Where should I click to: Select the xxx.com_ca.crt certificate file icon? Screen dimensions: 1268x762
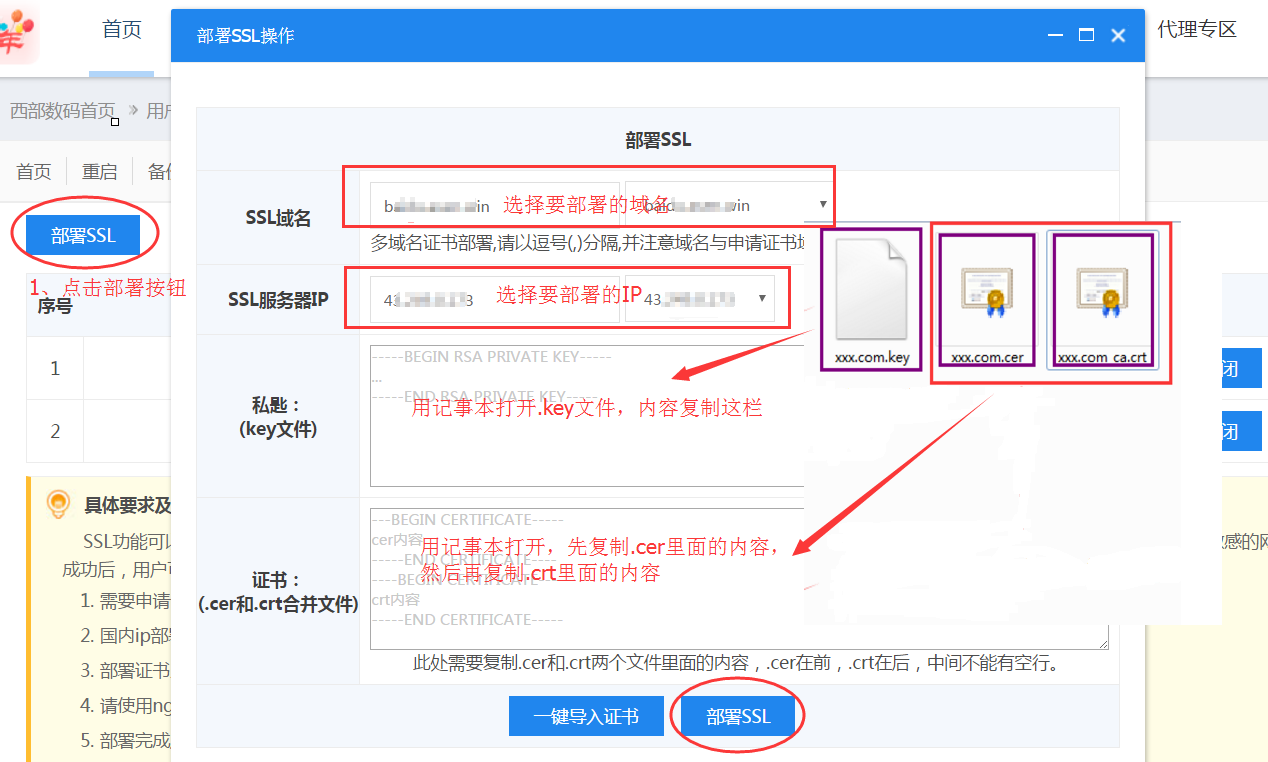[1103, 292]
